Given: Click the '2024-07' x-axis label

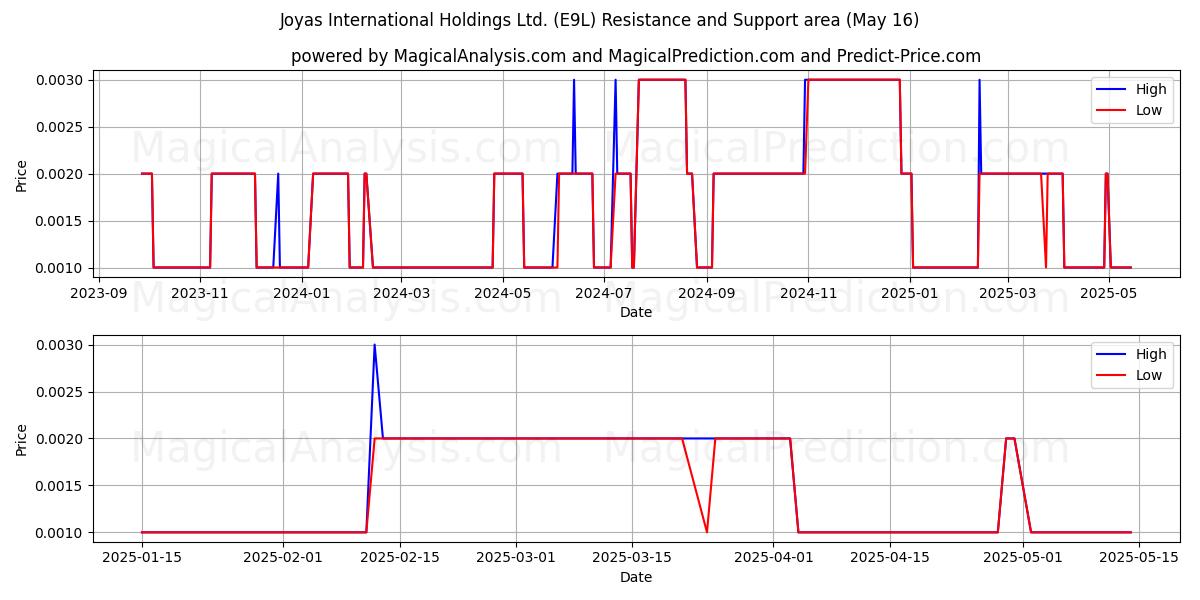Looking at the screenshot, I should click(x=606, y=293).
